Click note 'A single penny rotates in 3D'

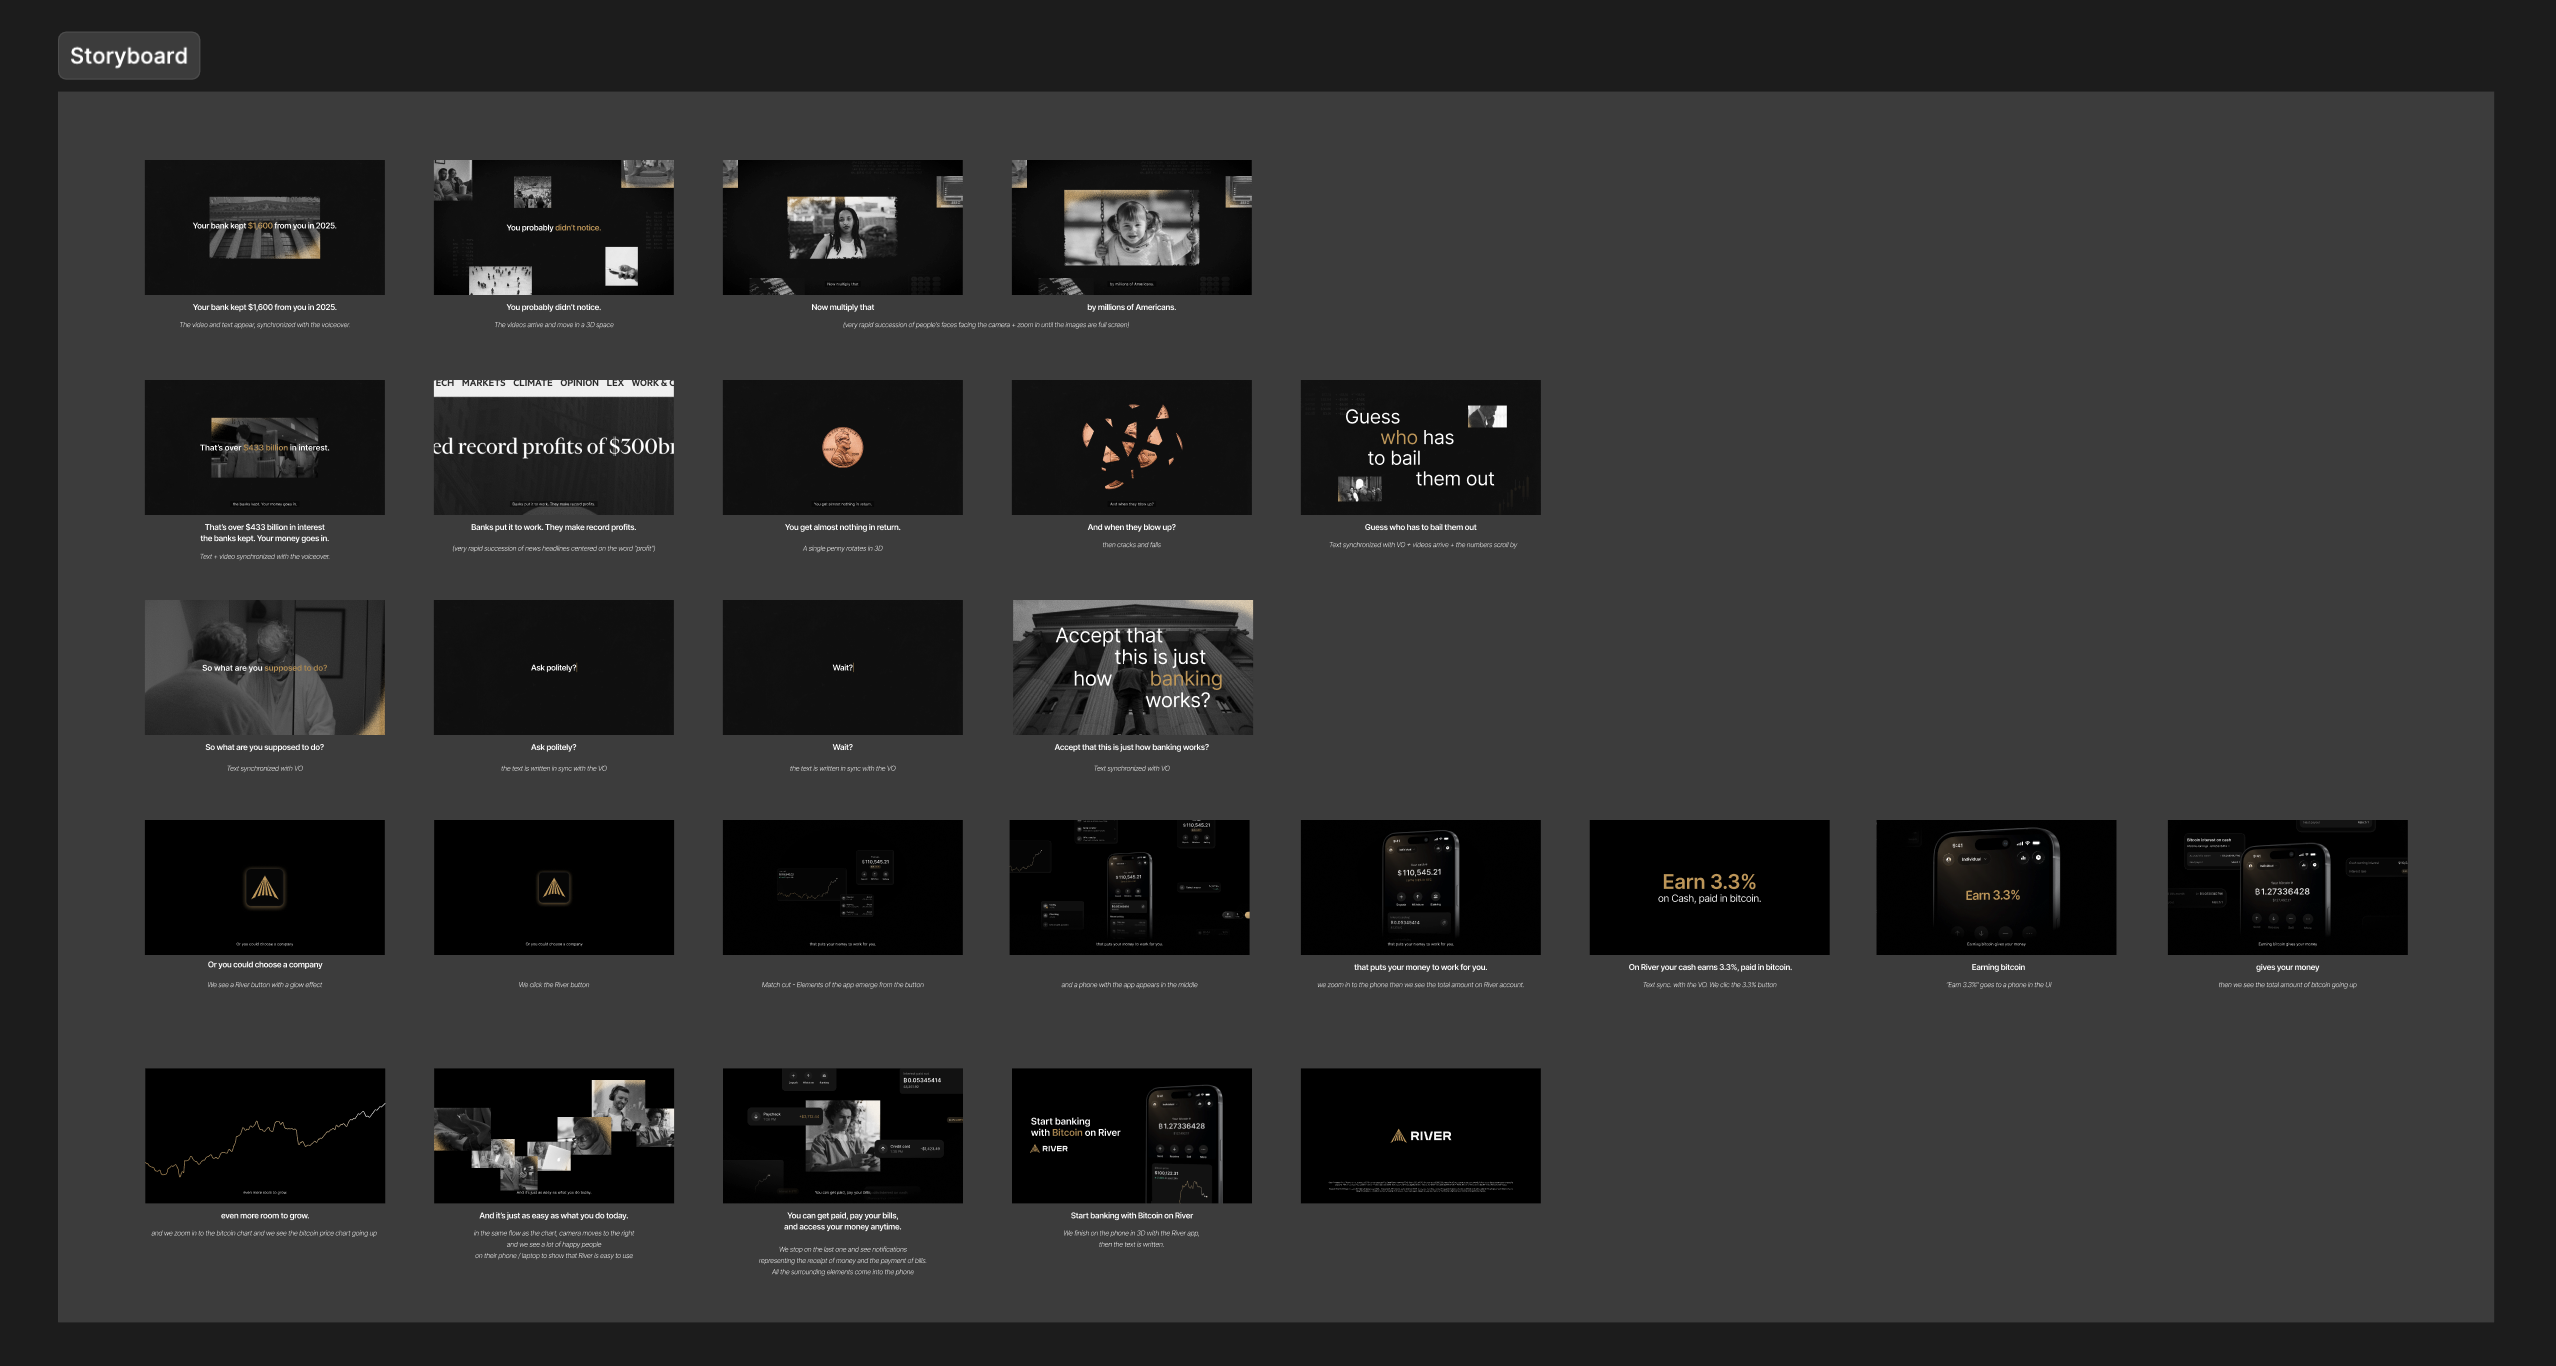pyautogui.click(x=843, y=549)
